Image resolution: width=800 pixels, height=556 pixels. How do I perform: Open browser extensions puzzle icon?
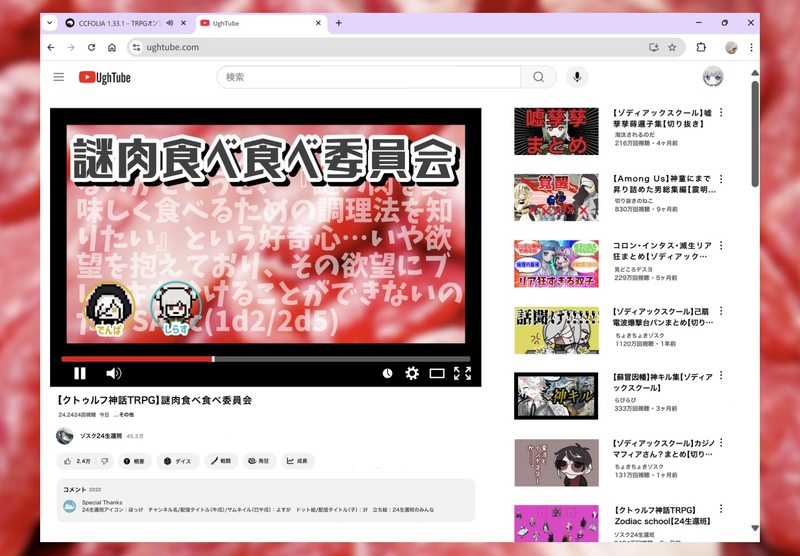(701, 47)
